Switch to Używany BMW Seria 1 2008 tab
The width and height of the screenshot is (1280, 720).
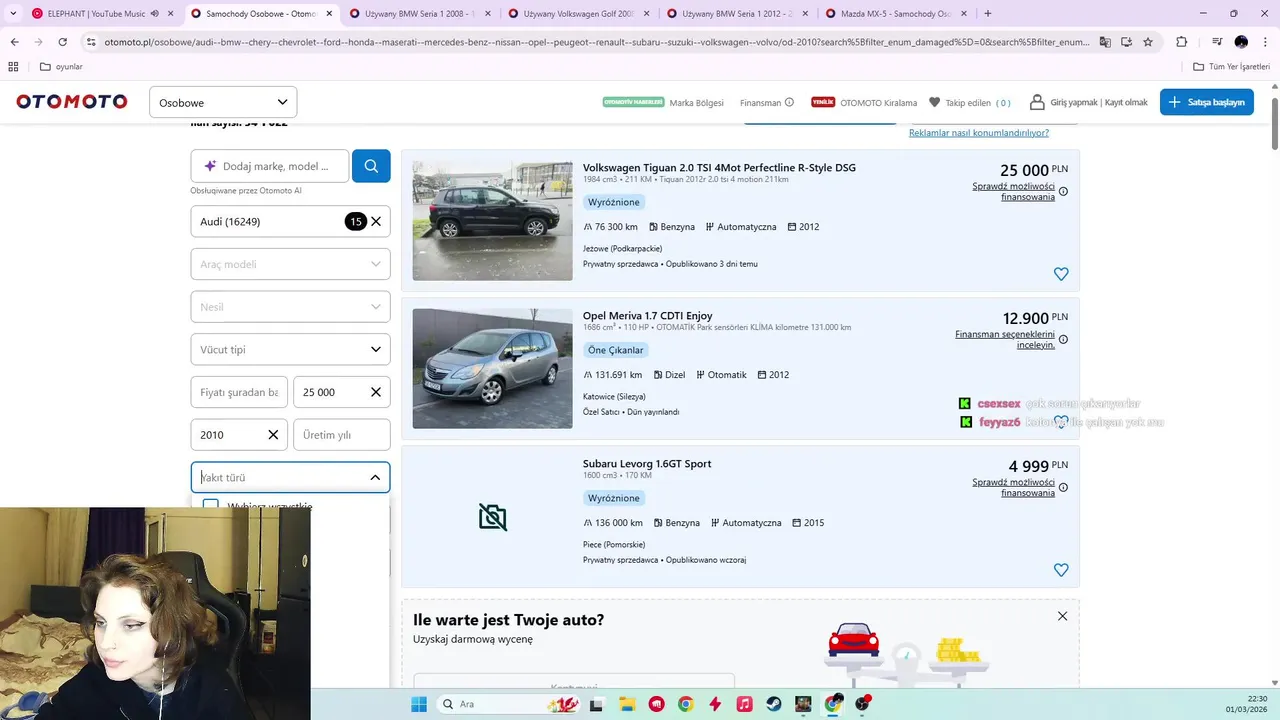(x=419, y=14)
